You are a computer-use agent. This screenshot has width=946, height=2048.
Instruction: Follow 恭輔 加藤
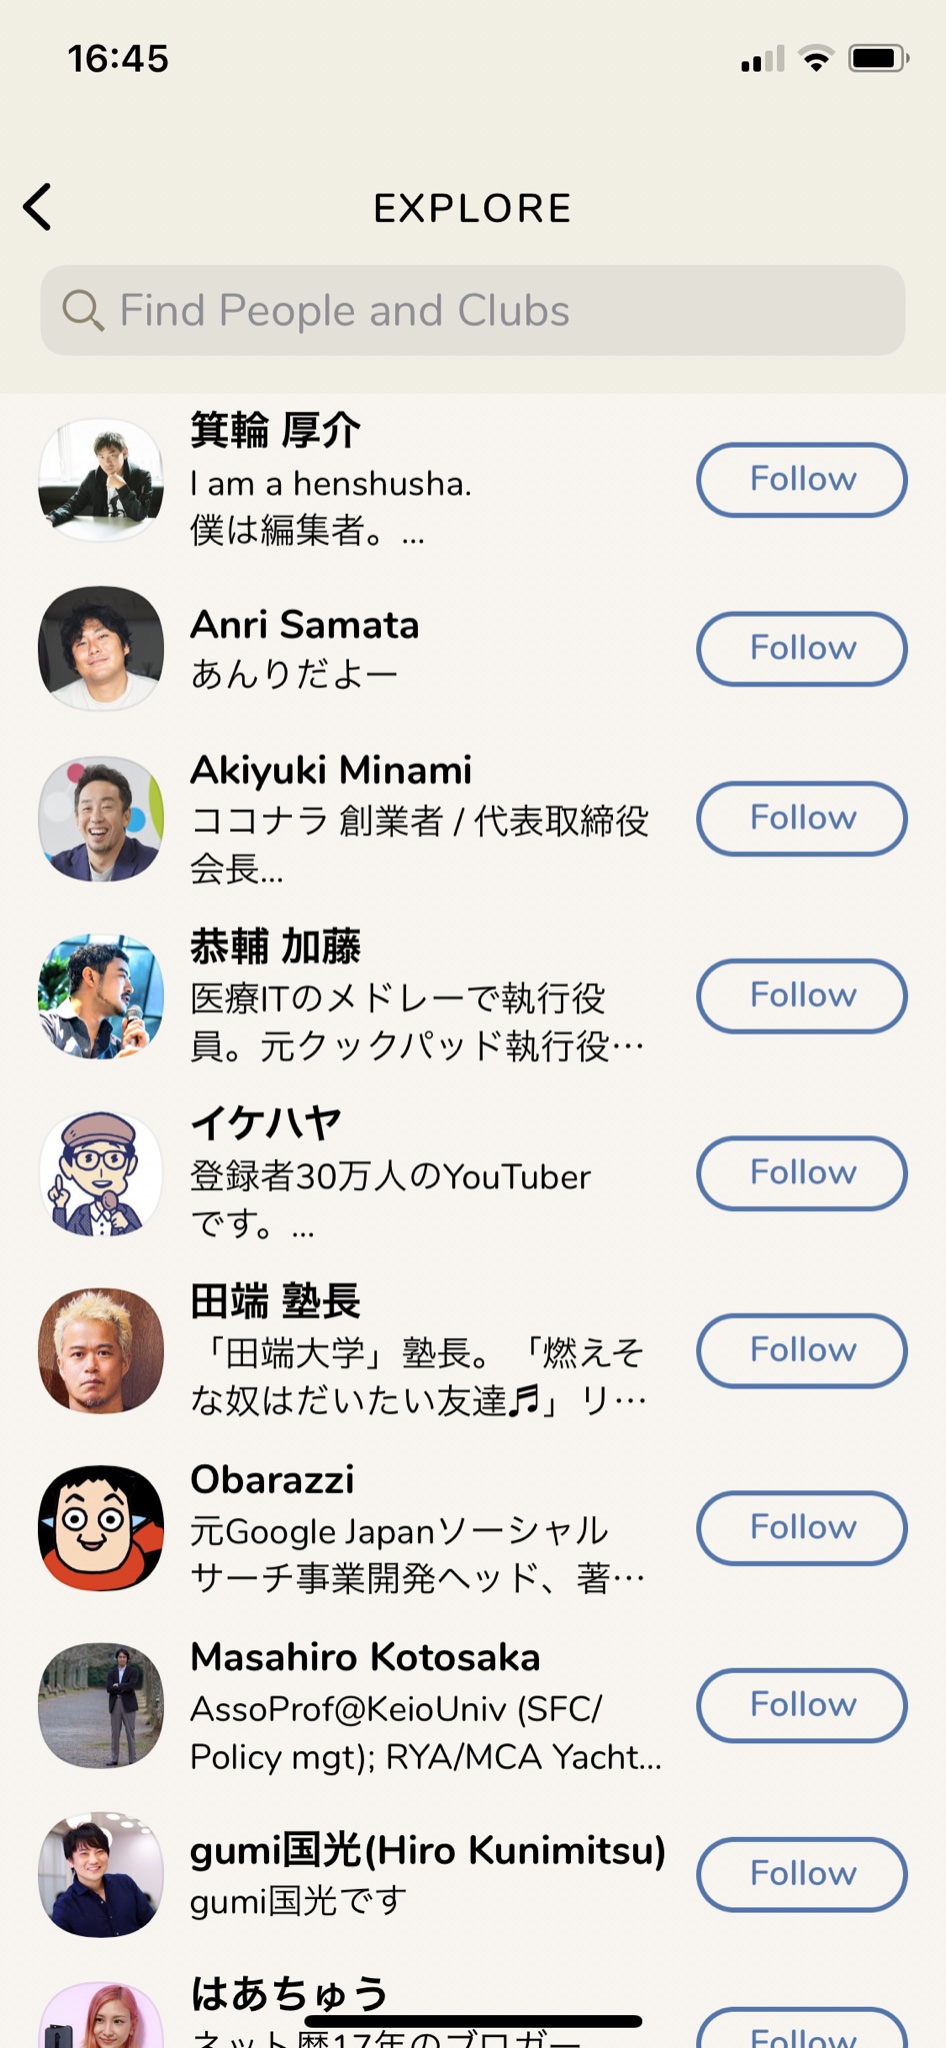[x=802, y=996]
